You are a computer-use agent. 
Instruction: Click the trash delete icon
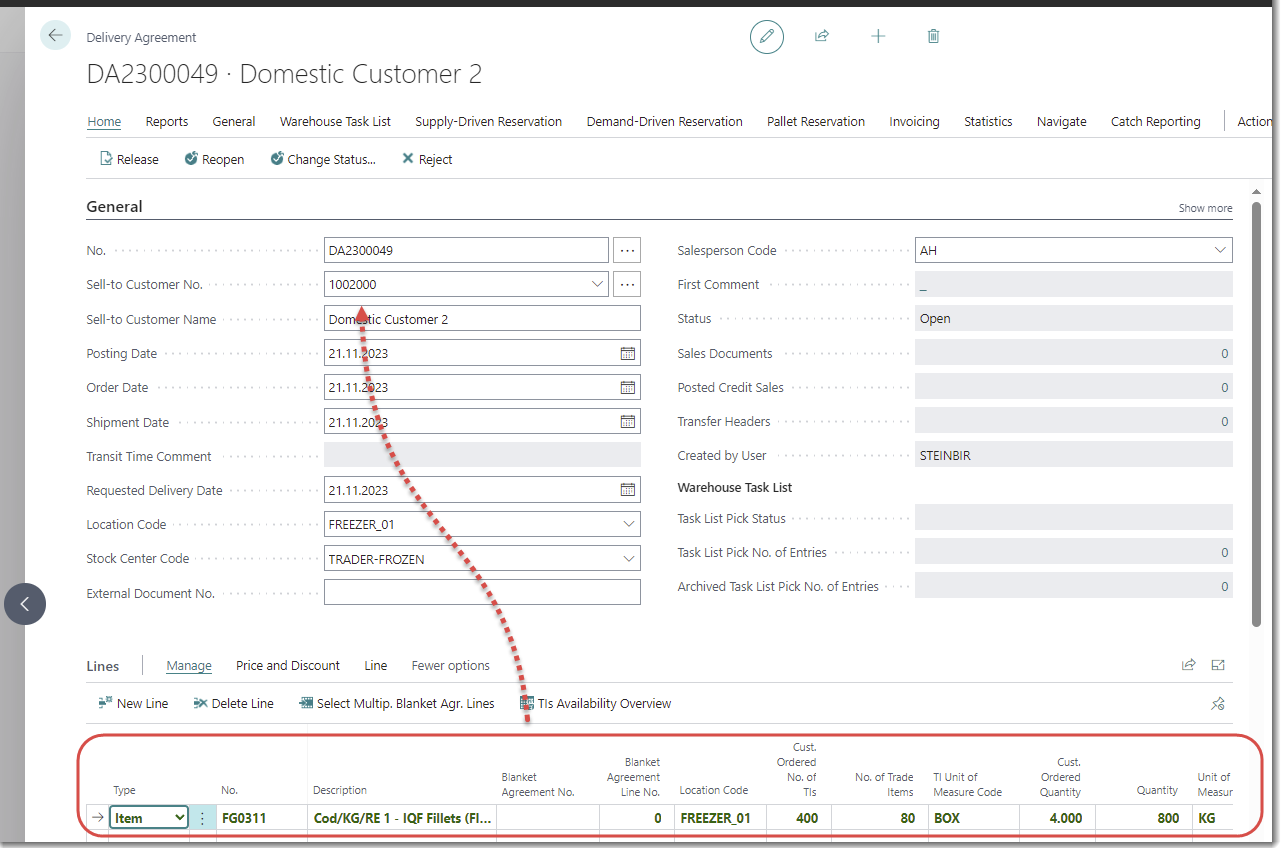(934, 37)
